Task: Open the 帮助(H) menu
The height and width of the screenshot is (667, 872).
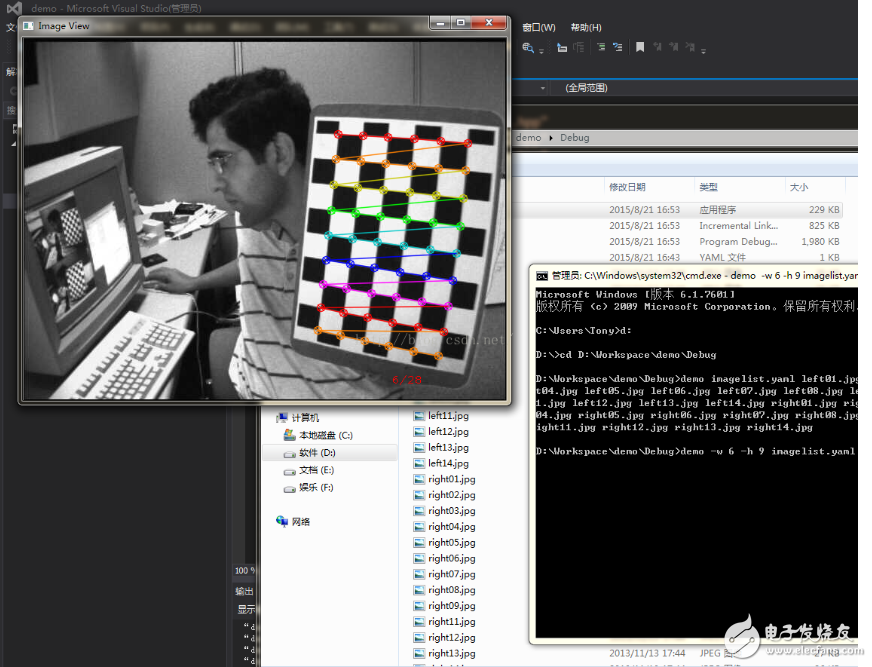Action: click(x=585, y=27)
